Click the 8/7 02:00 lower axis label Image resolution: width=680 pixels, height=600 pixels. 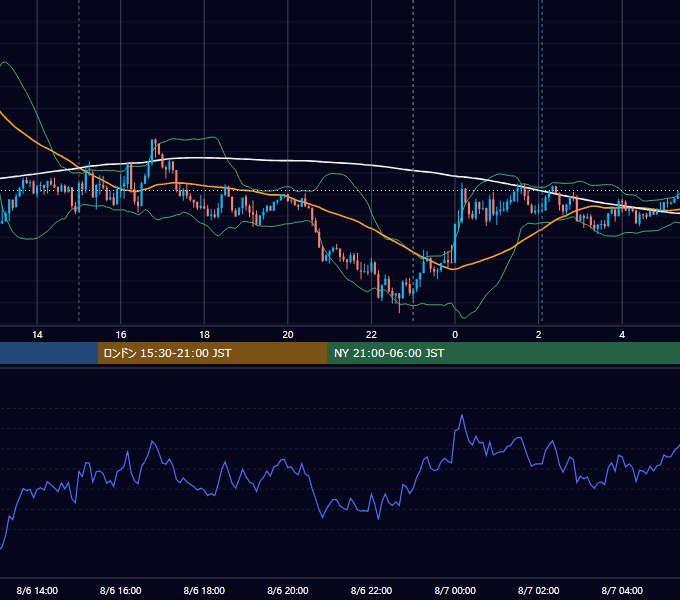[539, 590]
